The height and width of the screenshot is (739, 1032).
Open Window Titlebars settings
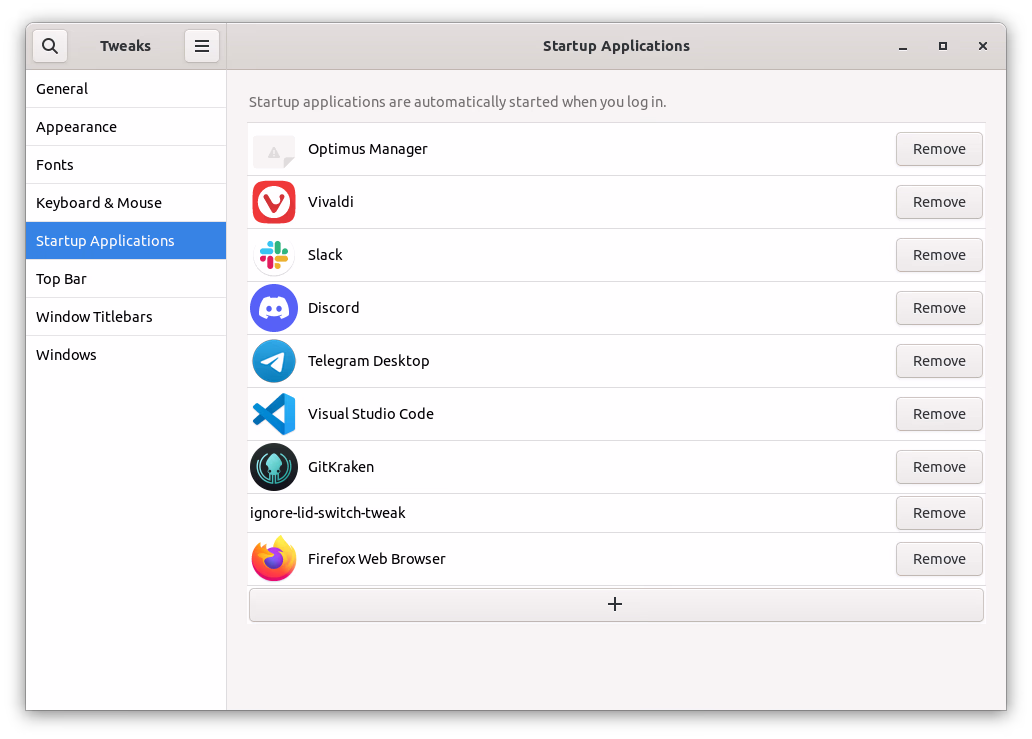point(126,317)
